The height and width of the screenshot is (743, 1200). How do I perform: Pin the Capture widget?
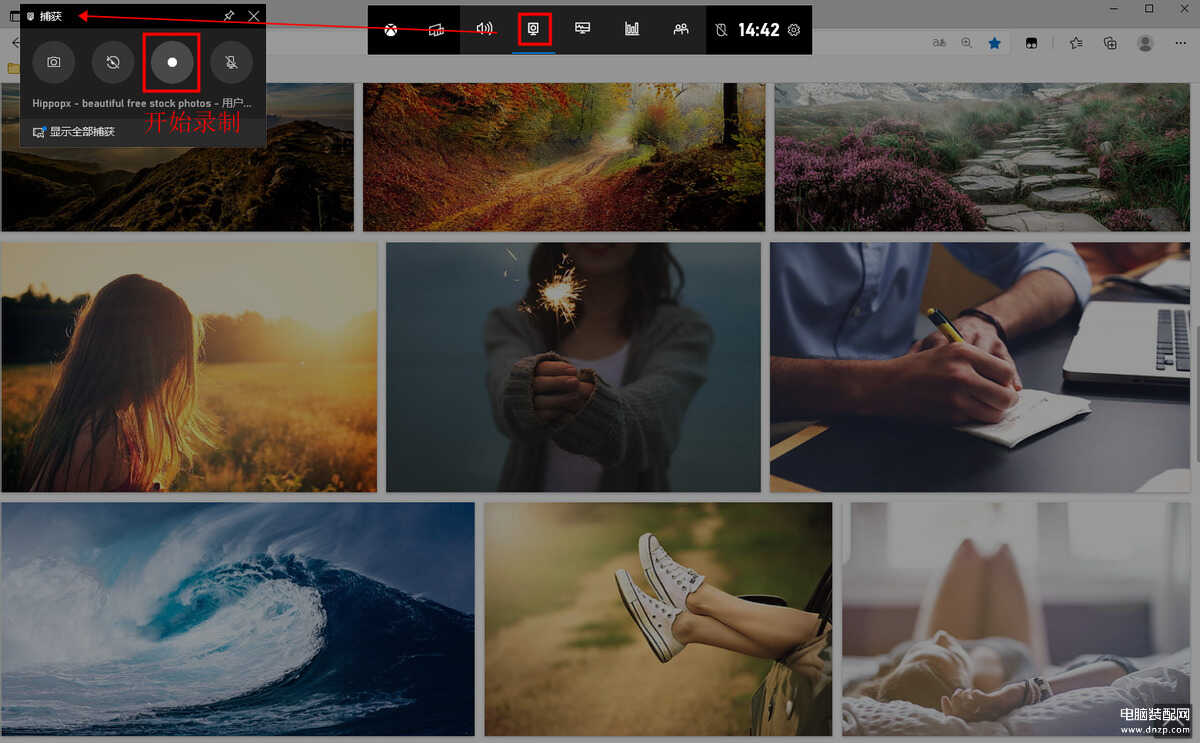click(x=229, y=16)
